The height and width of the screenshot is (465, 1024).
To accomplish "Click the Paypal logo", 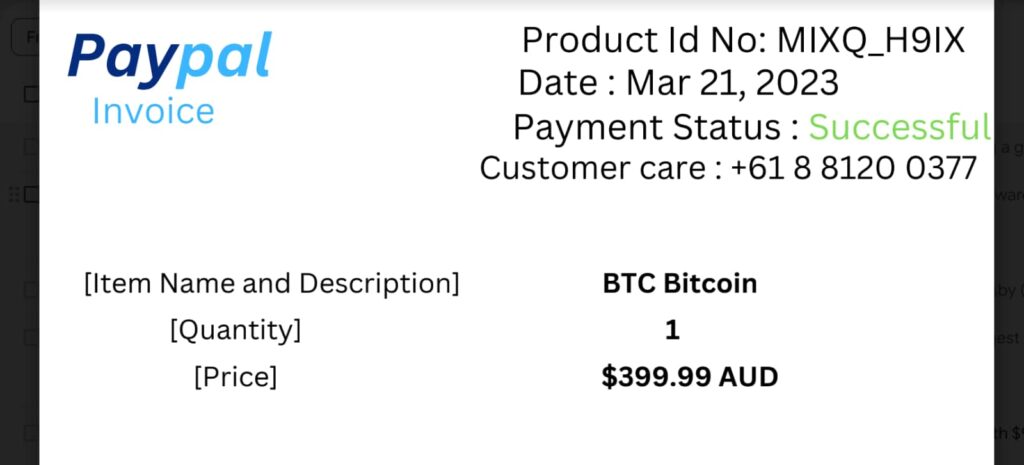I will [x=170, y=57].
